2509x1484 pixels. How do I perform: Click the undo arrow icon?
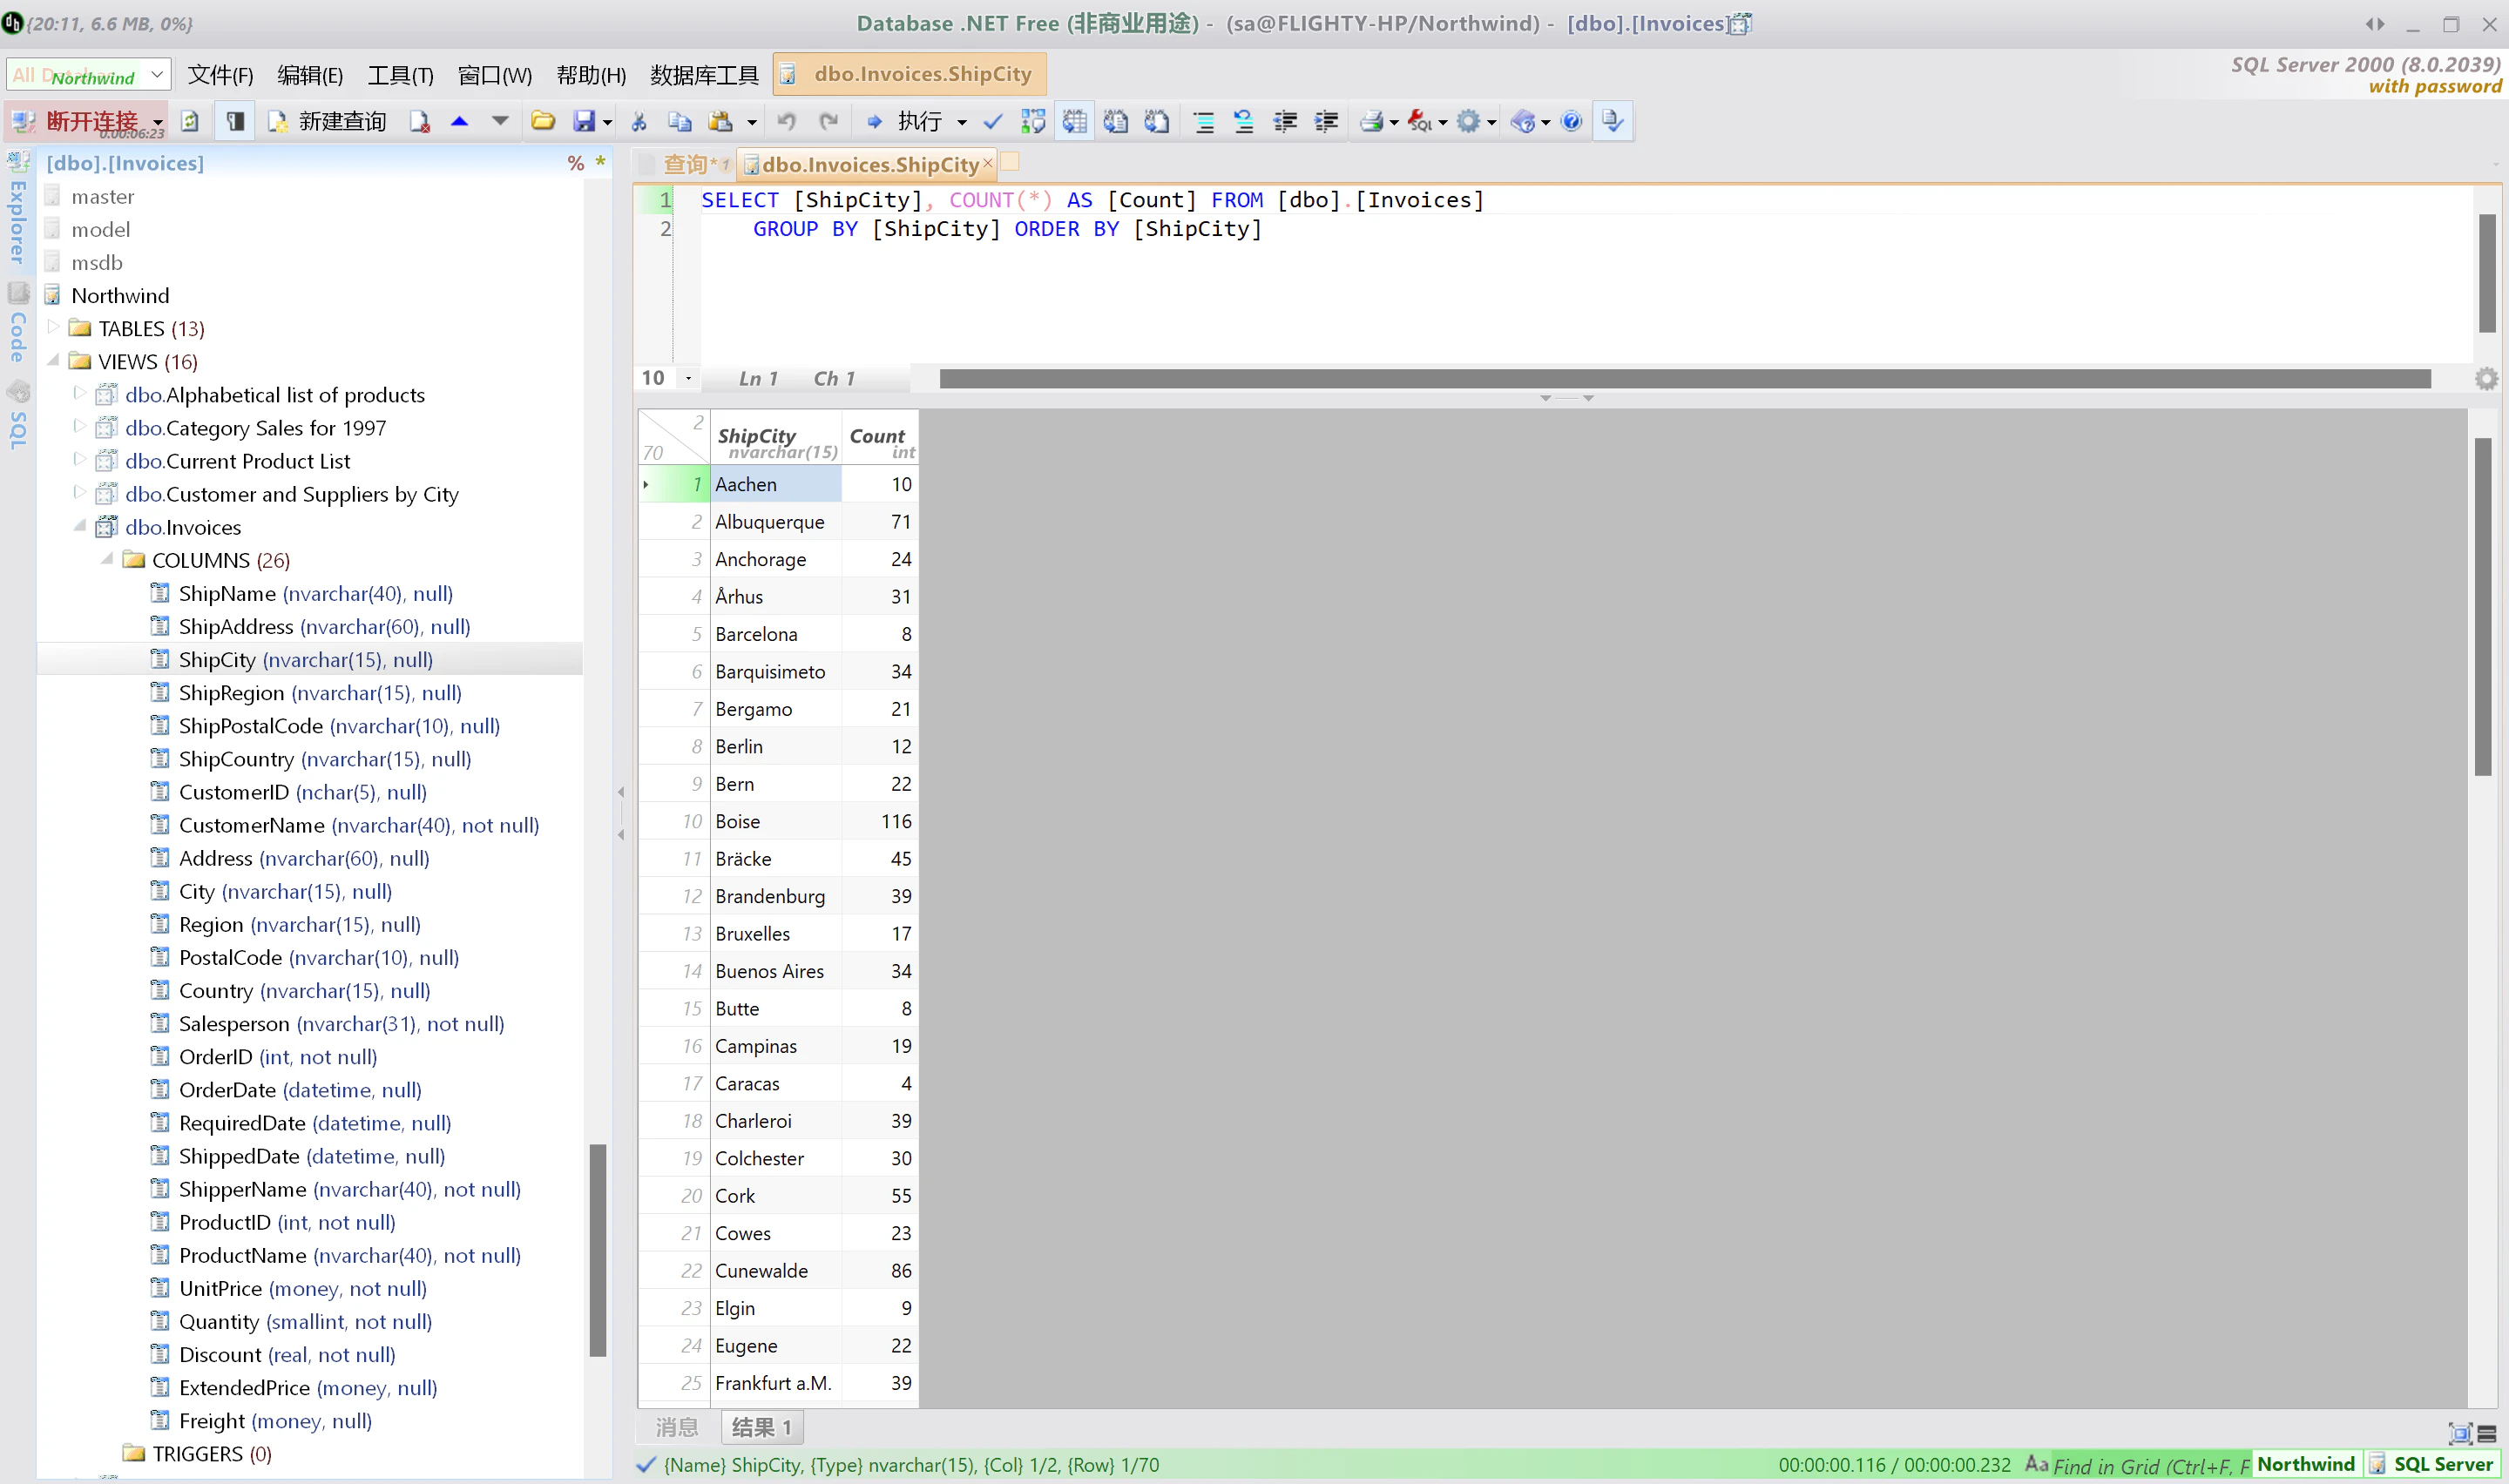[787, 122]
